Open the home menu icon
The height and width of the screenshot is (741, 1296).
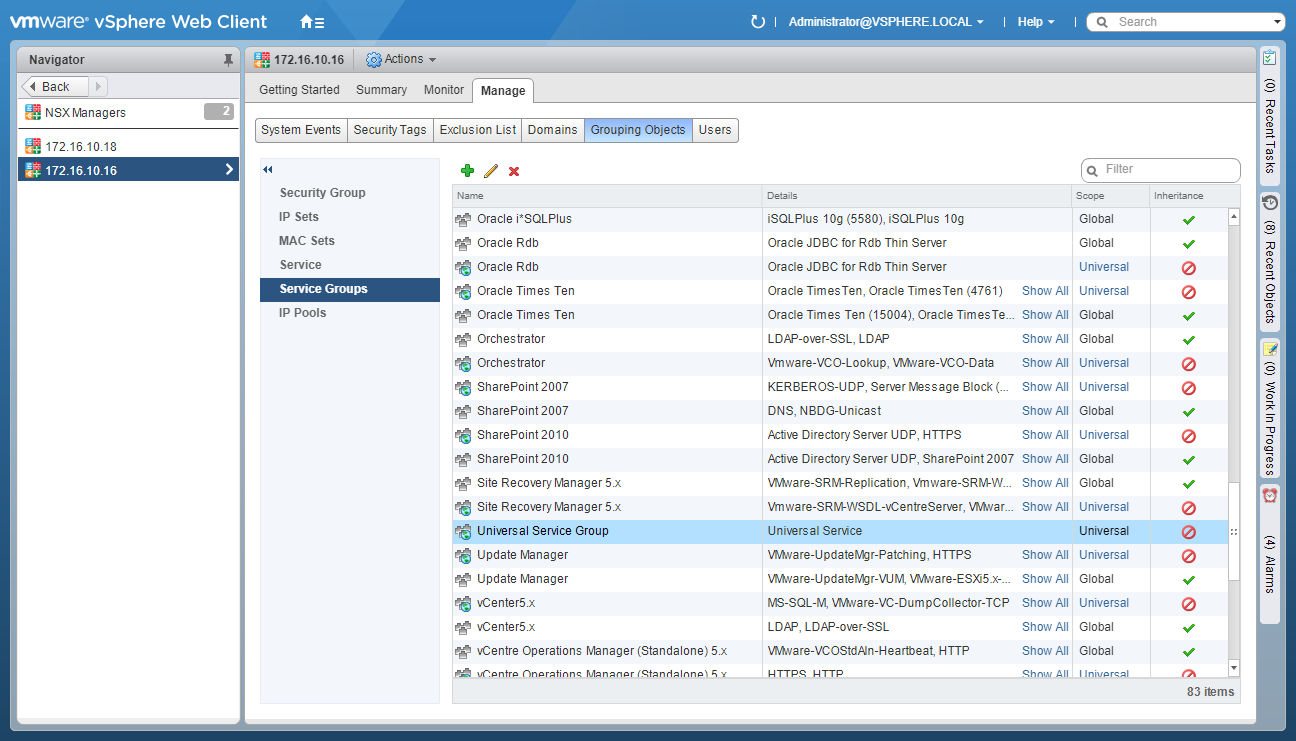pos(312,22)
